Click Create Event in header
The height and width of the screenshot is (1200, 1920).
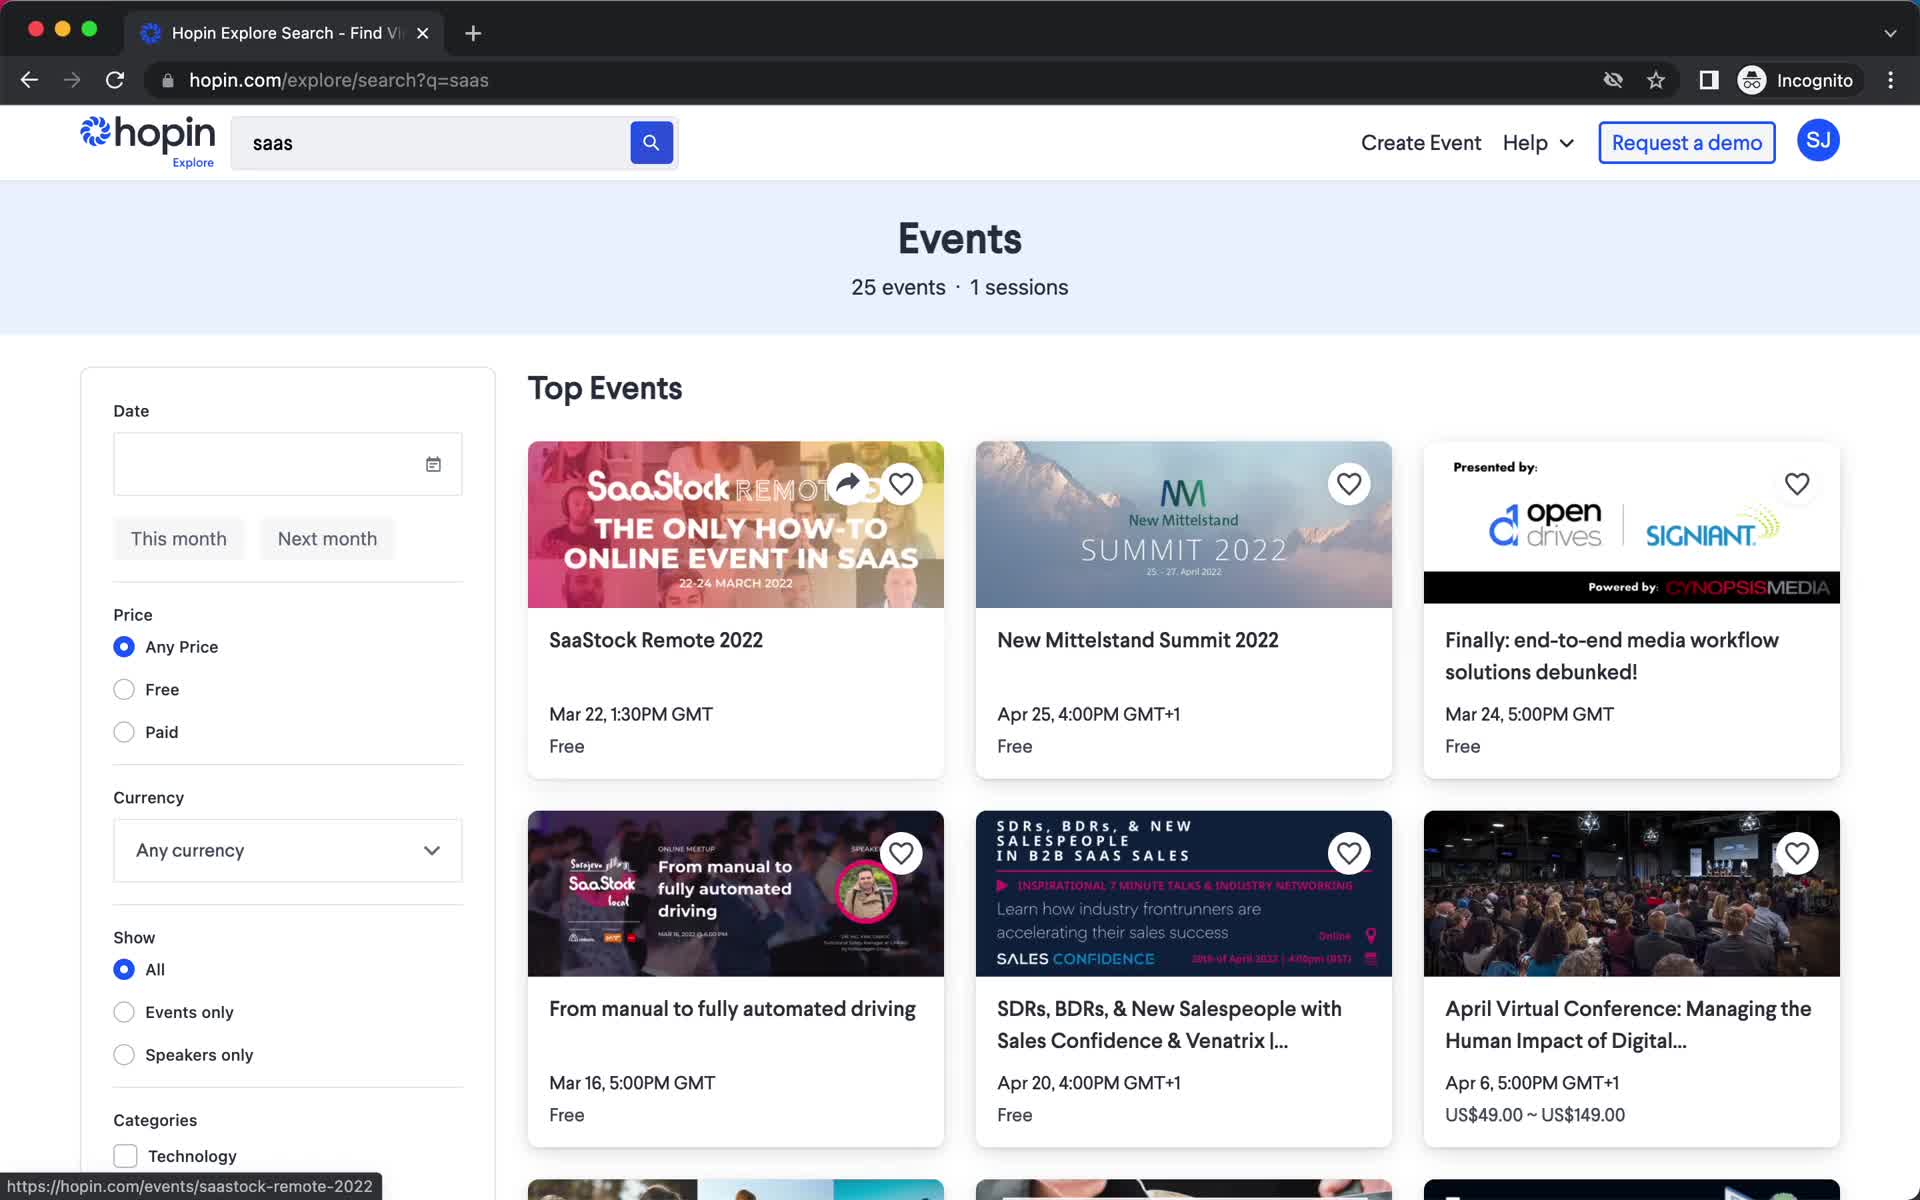[1421, 143]
